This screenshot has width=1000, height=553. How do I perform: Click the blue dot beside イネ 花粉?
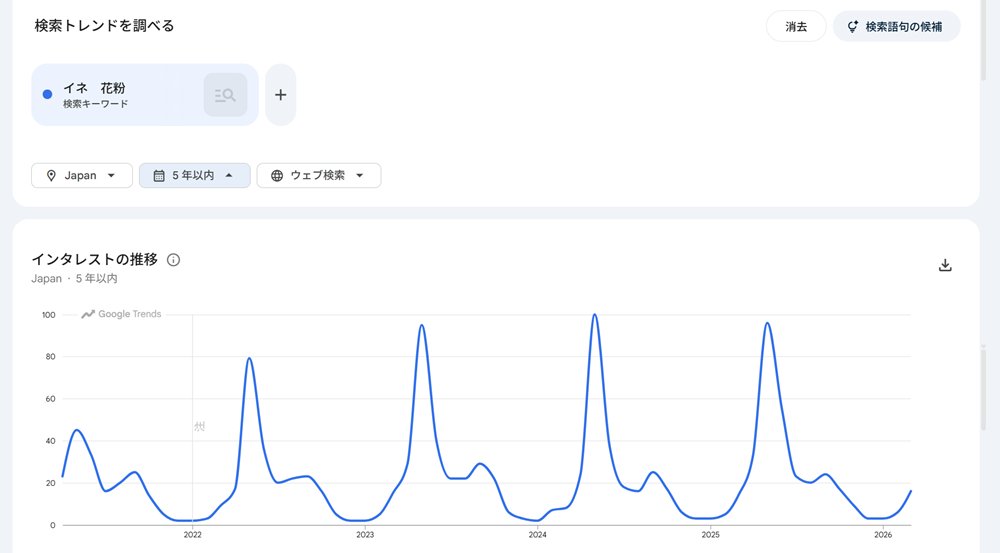tap(47, 94)
